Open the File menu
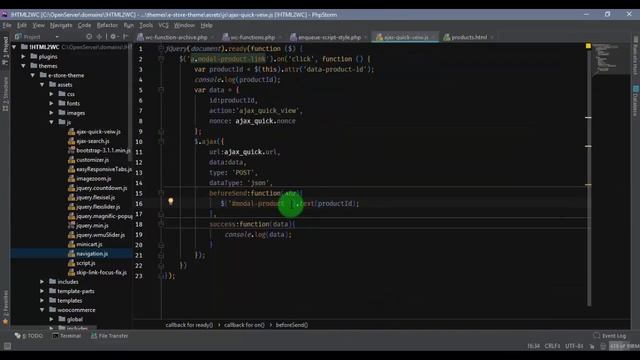Viewport: 640px width, 360px height. 7,25
